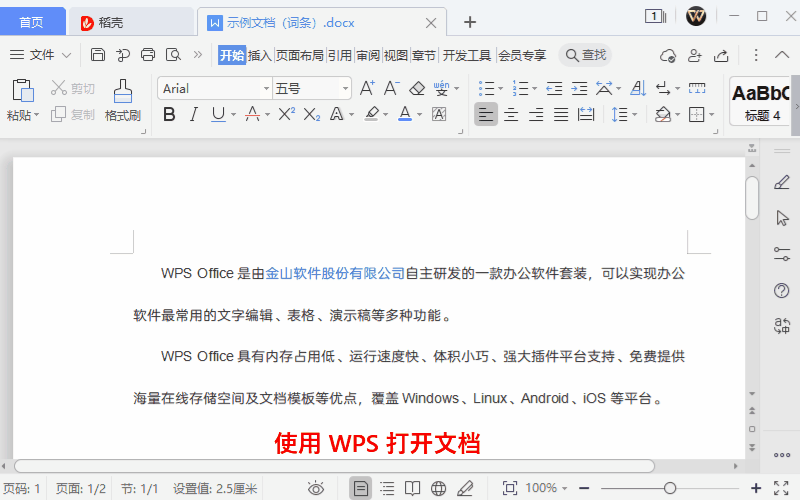Click the Print icon in quick toolbar

click(x=148, y=55)
